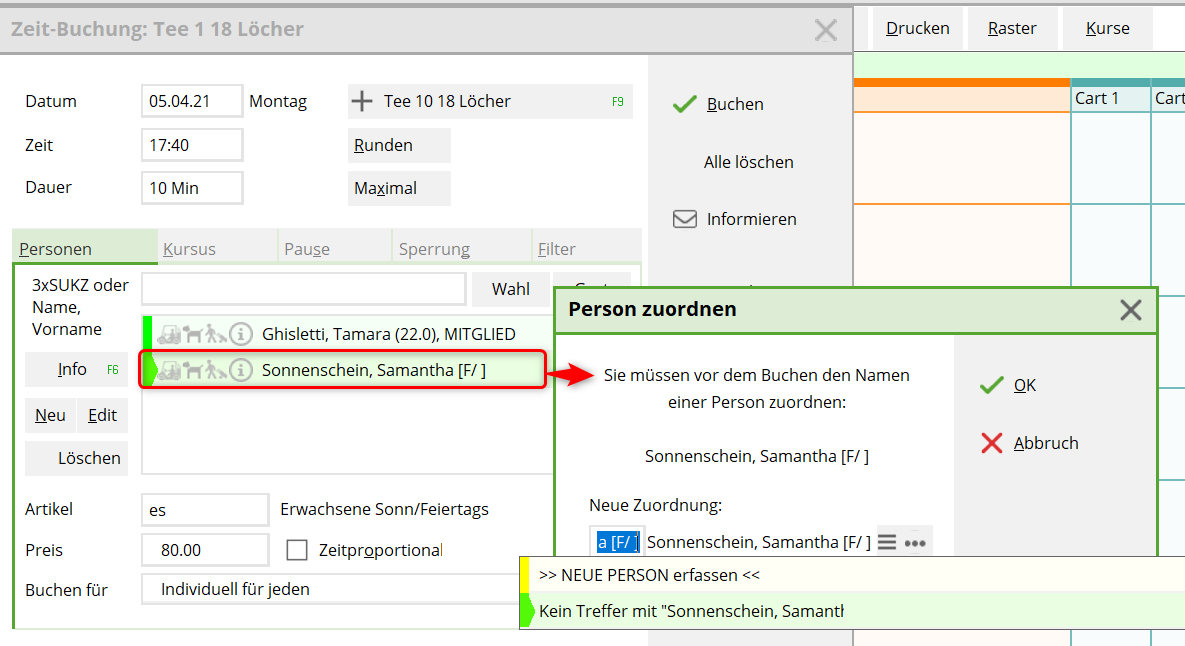
Task: Click the dog icon in Ghisletti row
Action: (x=193, y=333)
